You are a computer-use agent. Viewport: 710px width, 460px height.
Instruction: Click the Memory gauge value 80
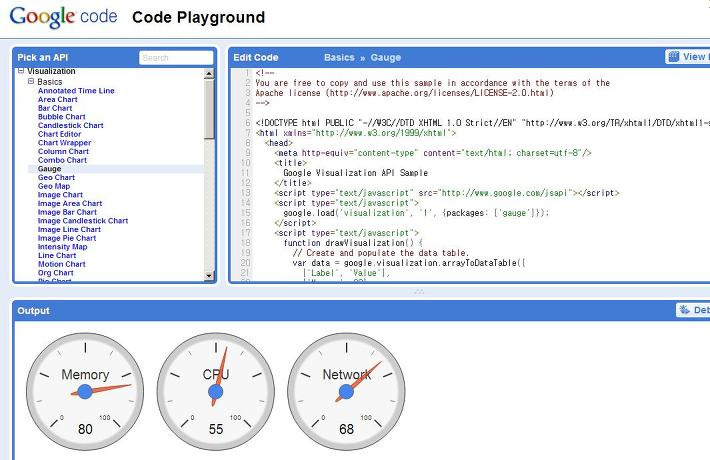[x=85, y=429]
